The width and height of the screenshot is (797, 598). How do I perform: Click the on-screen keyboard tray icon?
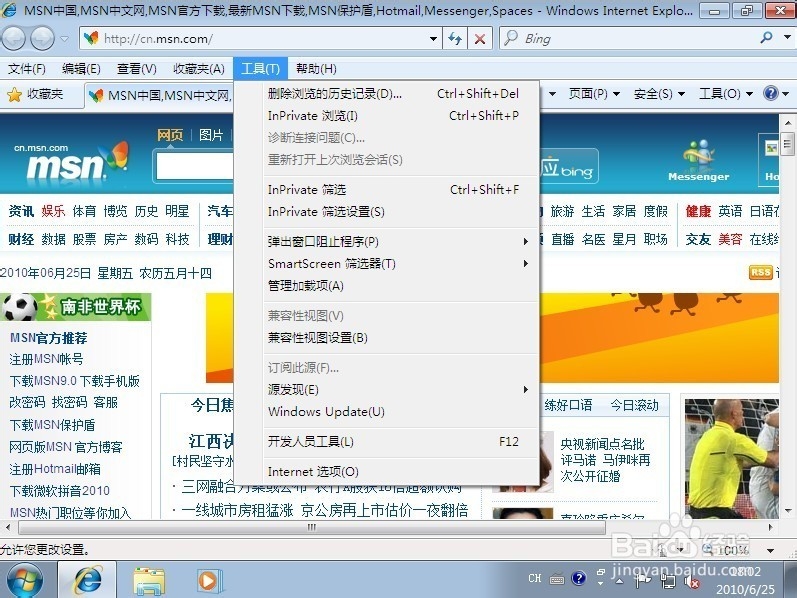point(557,579)
